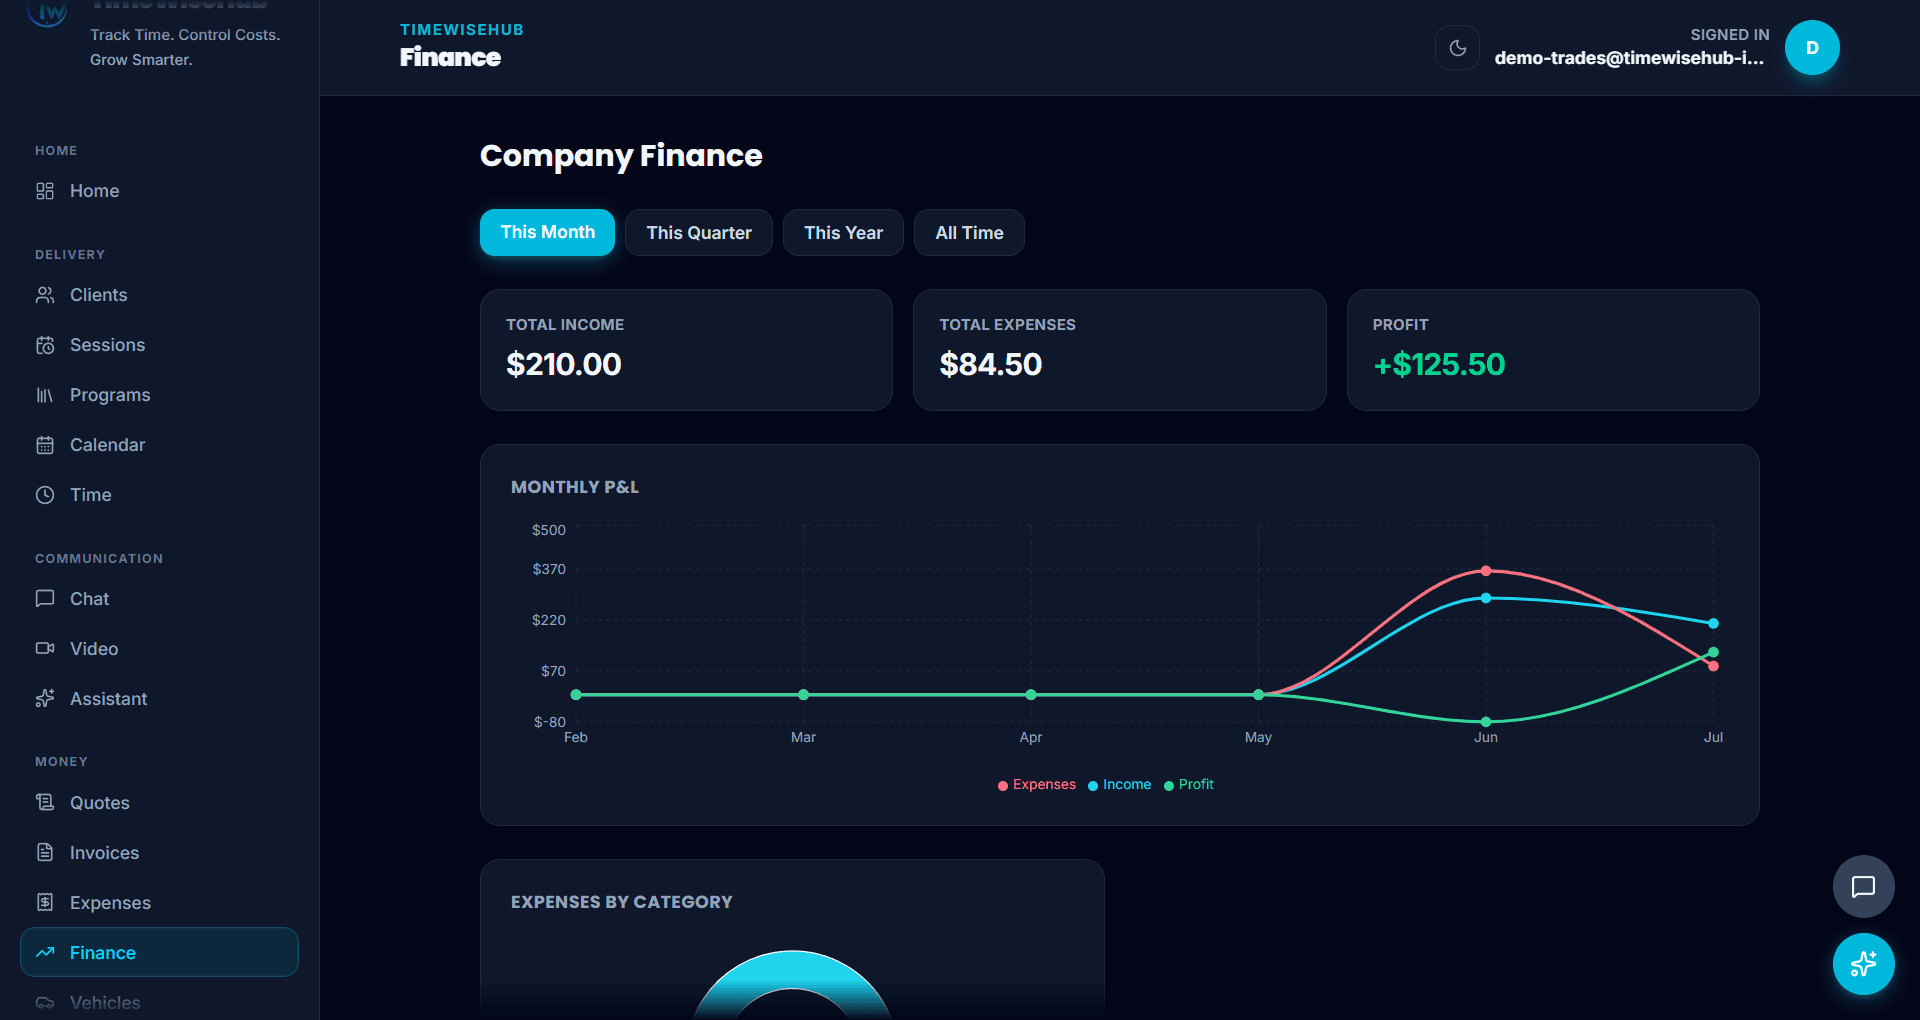
Task: Open Sessions page
Action: coord(159,345)
